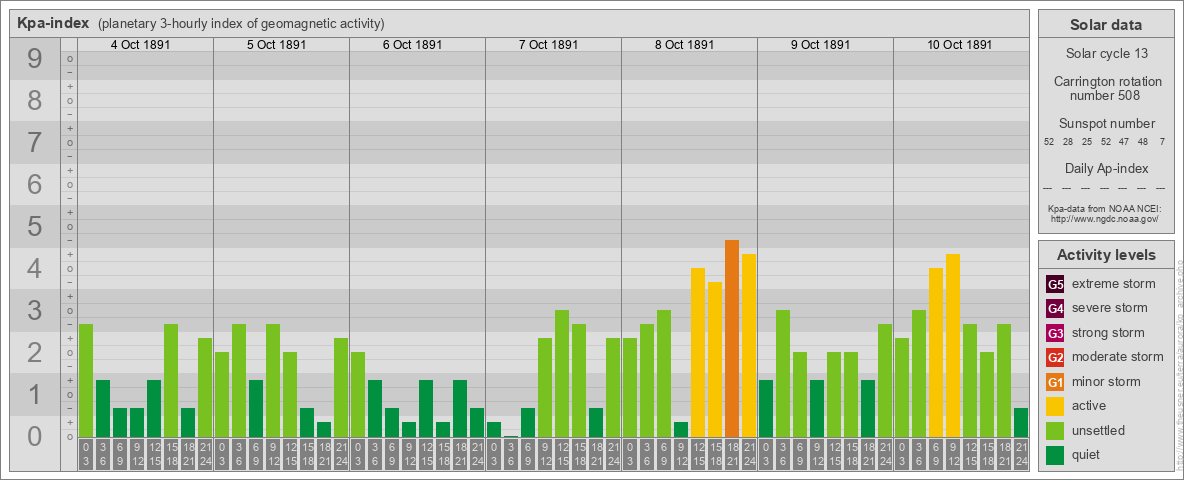The width and height of the screenshot is (1184, 480).
Task: Click the sunspot value 47
Action: click(x=1124, y=142)
